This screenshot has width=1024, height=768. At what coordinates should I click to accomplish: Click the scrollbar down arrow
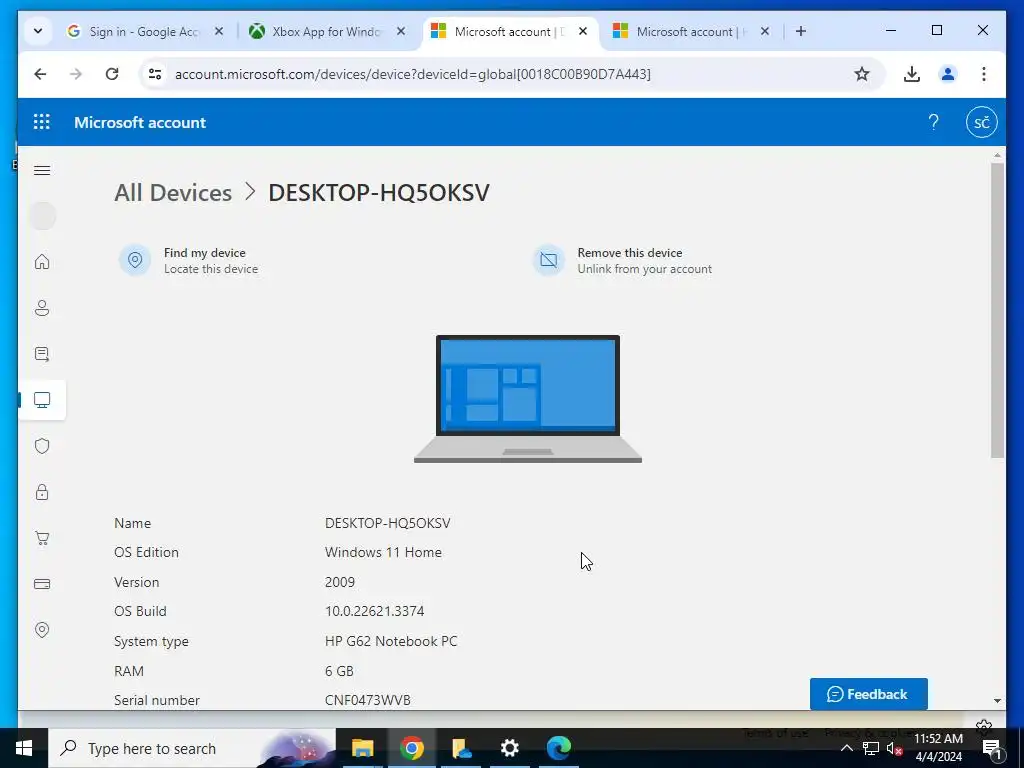pos(997,701)
